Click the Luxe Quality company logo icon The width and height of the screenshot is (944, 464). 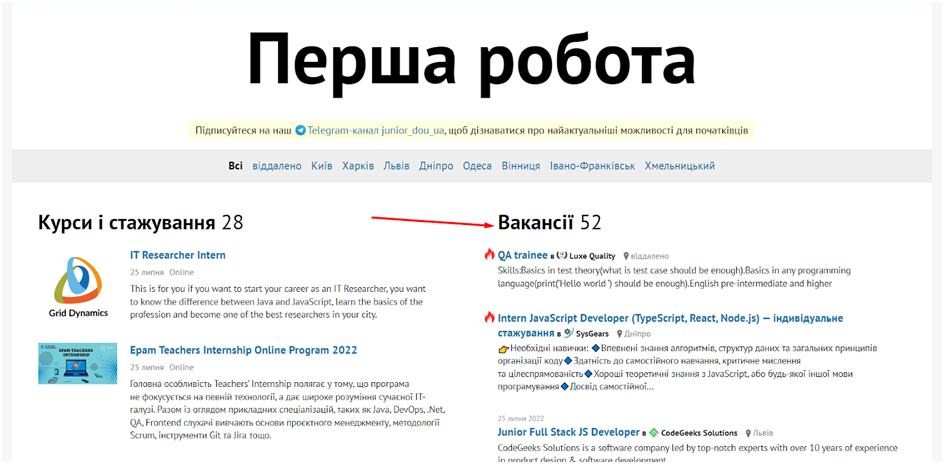tap(562, 256)
